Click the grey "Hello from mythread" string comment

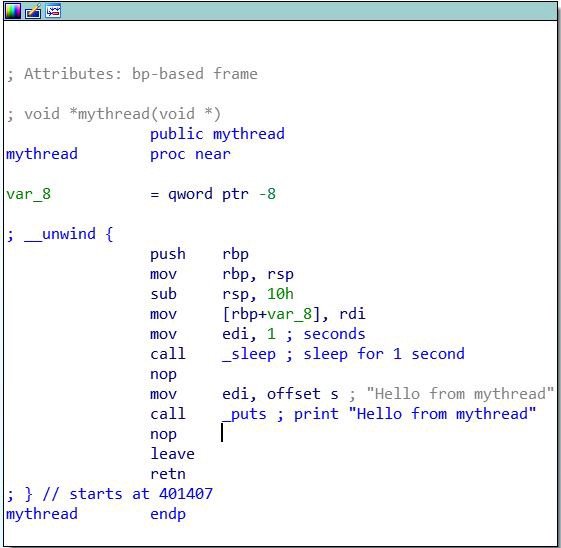460,394
